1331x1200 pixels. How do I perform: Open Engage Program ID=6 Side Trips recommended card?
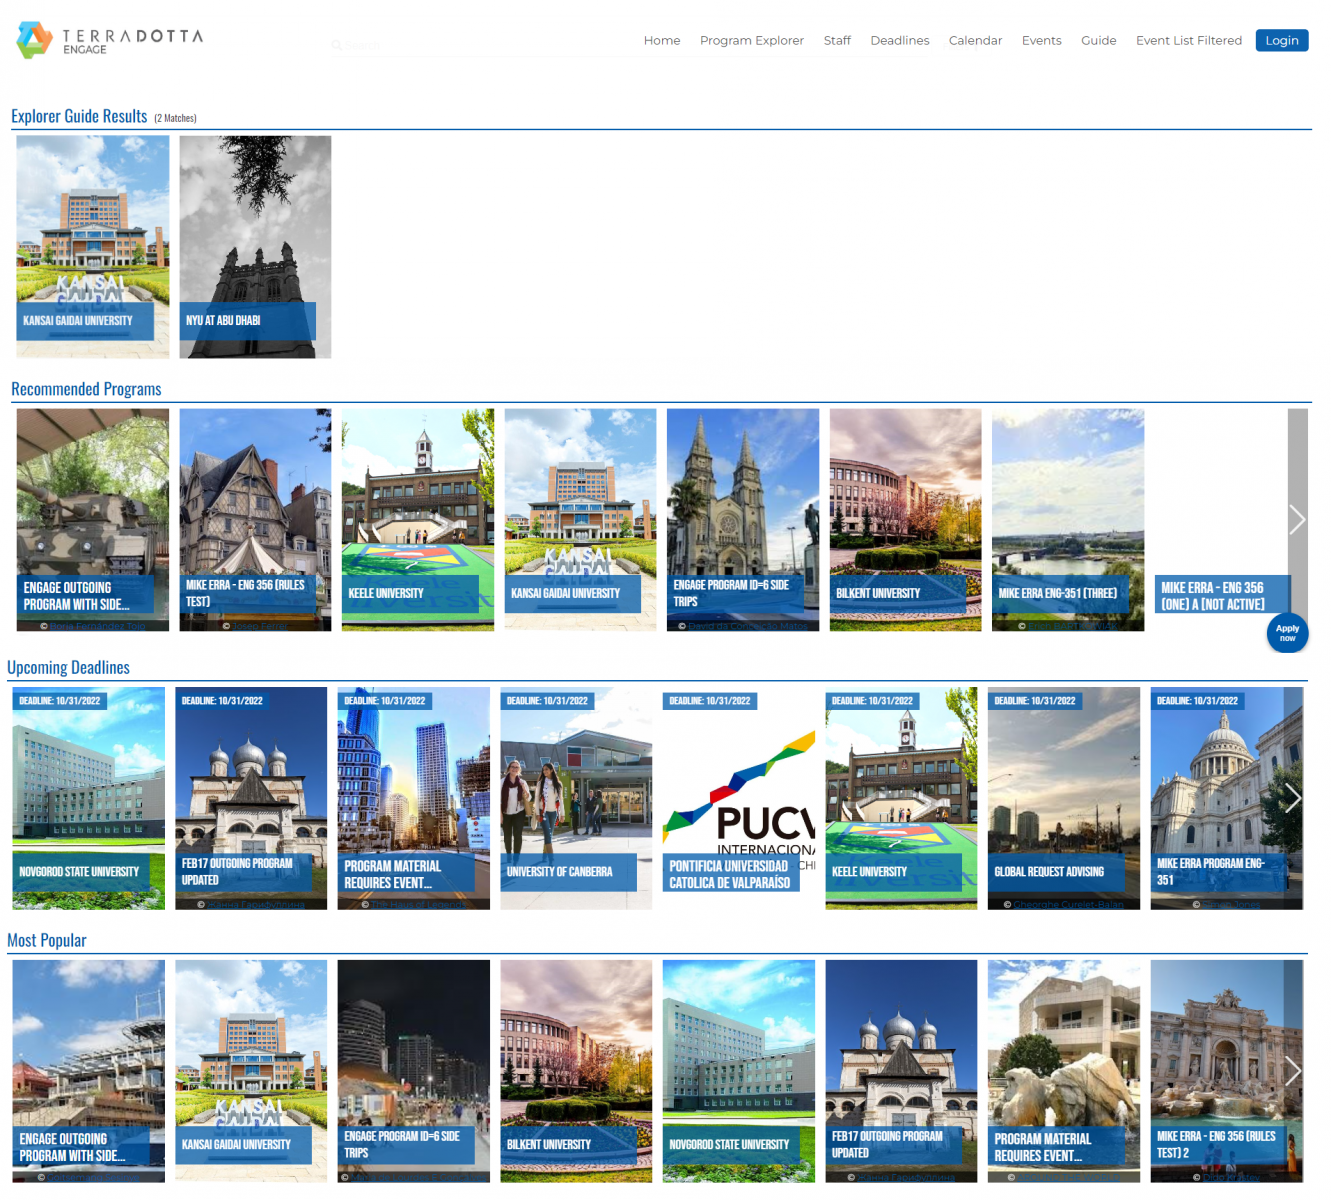pos(743,520)
